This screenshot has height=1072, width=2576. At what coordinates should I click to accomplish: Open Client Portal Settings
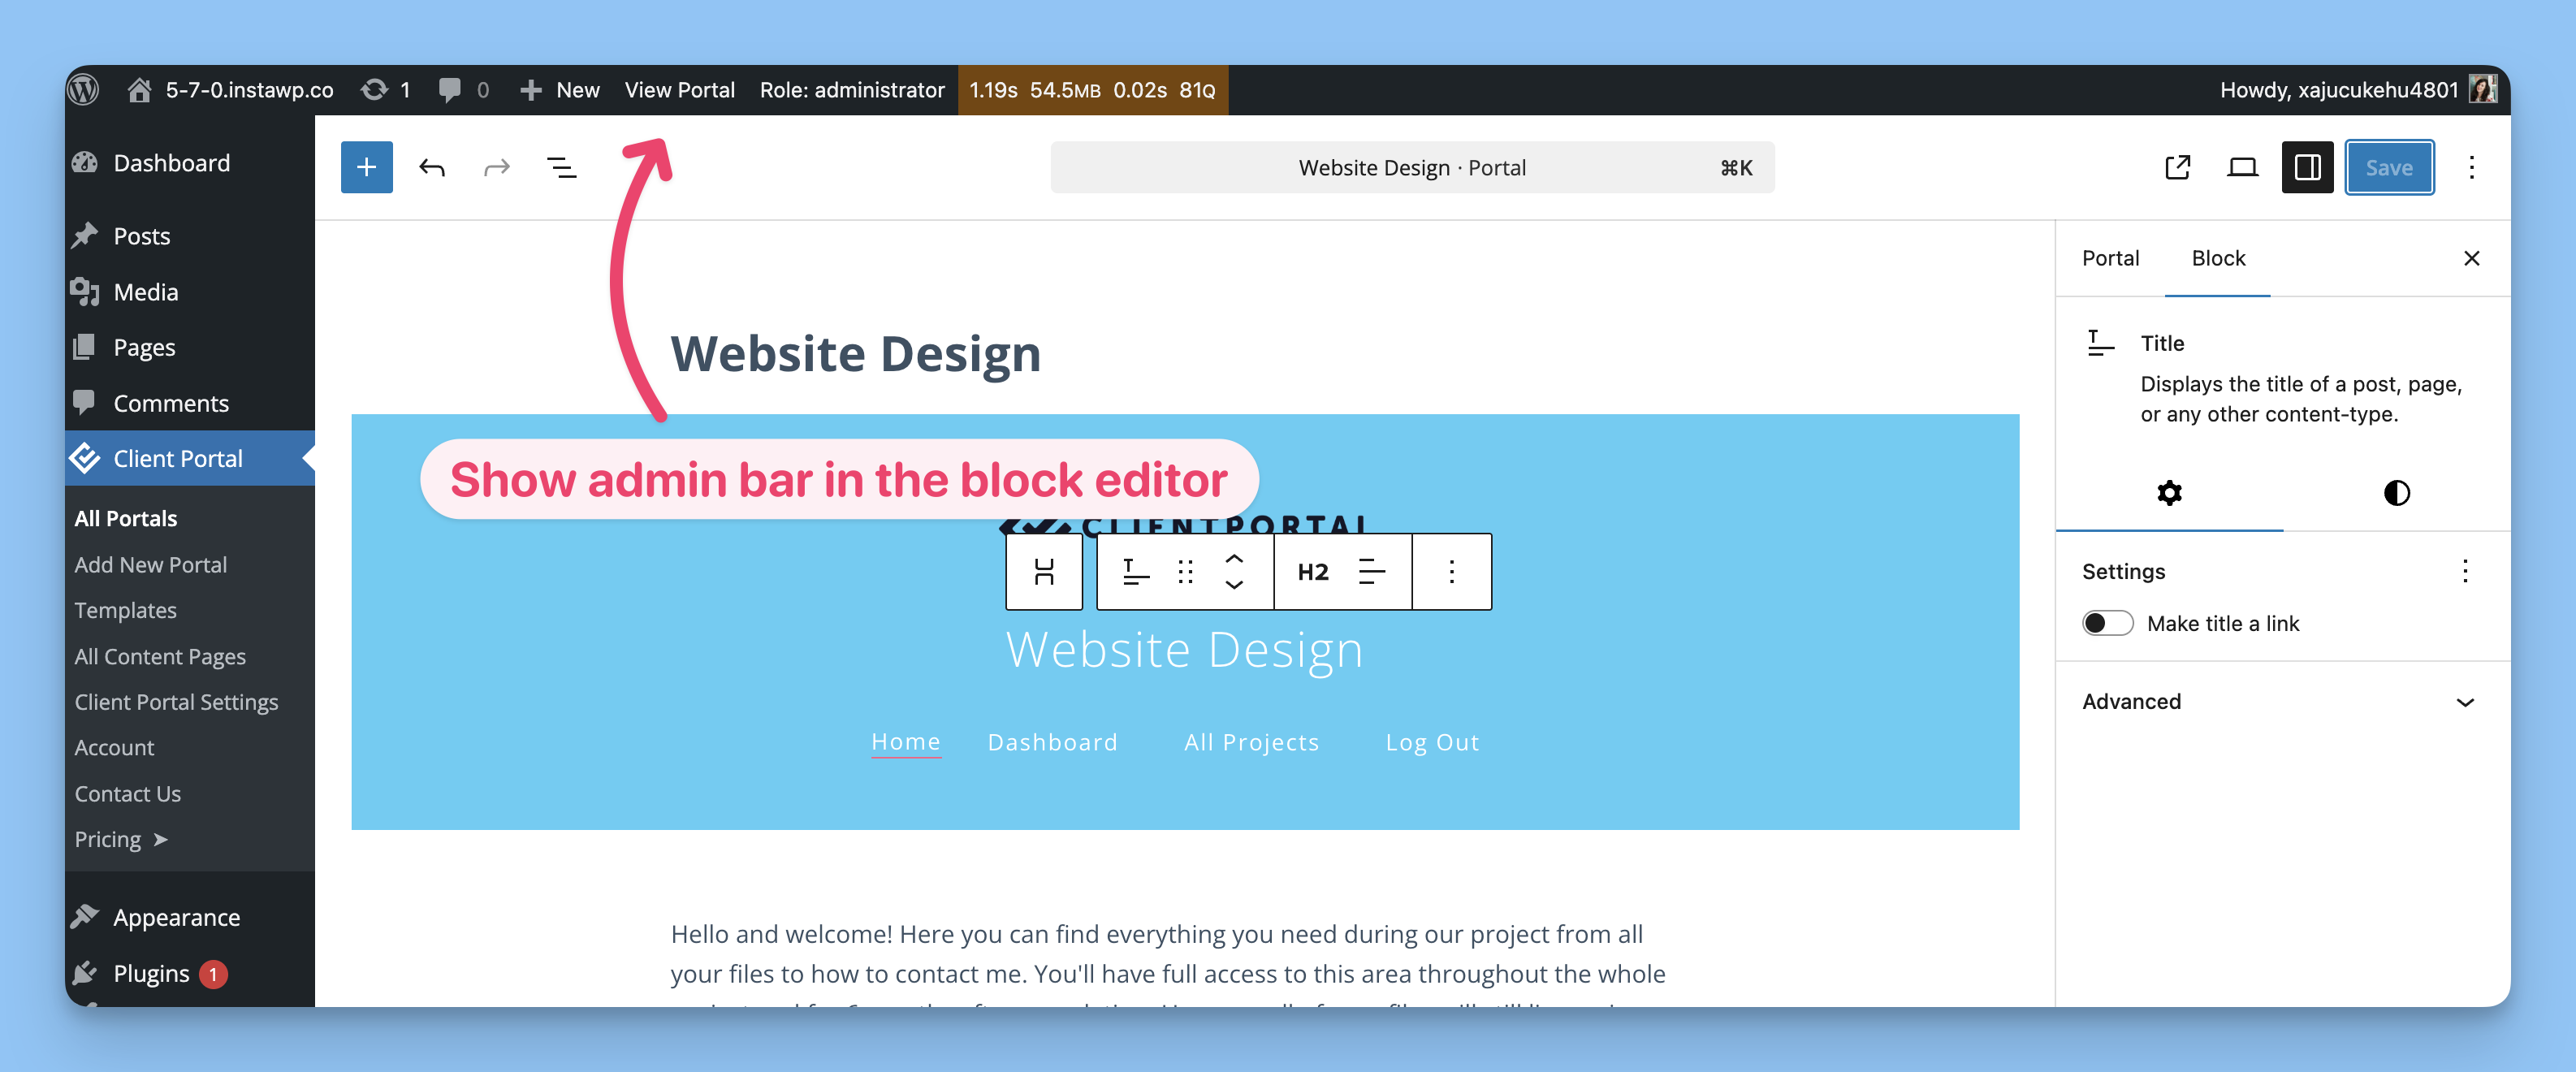pyautogui.click(x=176, y=702)
